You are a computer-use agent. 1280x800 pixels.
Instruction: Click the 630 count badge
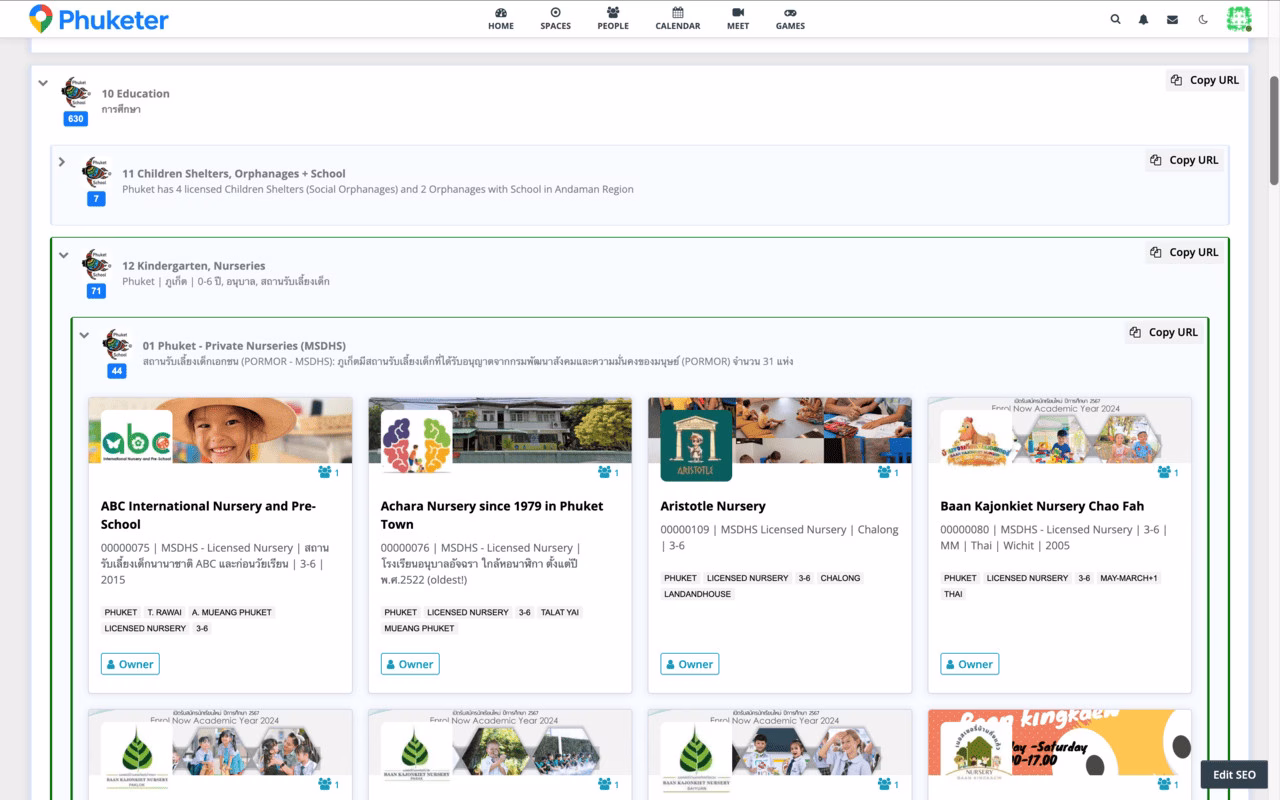coord(76,118)
